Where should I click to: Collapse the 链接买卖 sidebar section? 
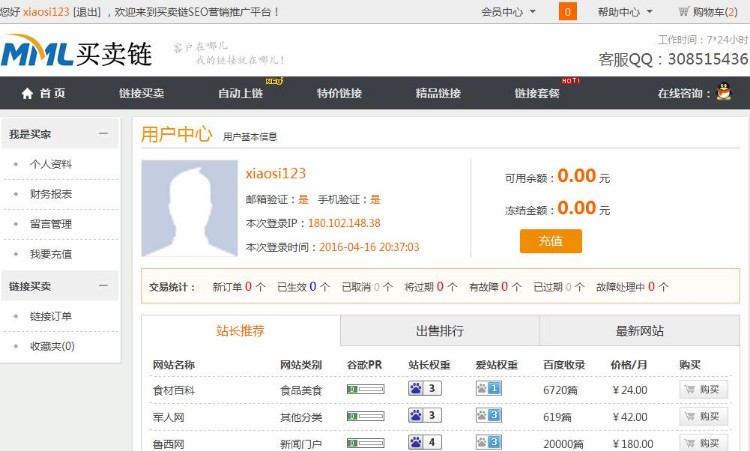pos(103,286)
